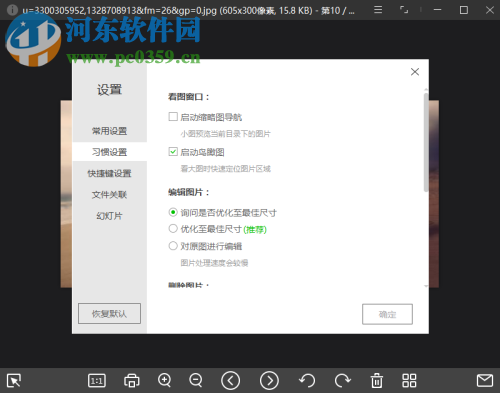
Task: Click the mail envelope icon
Action: [485, 380]
